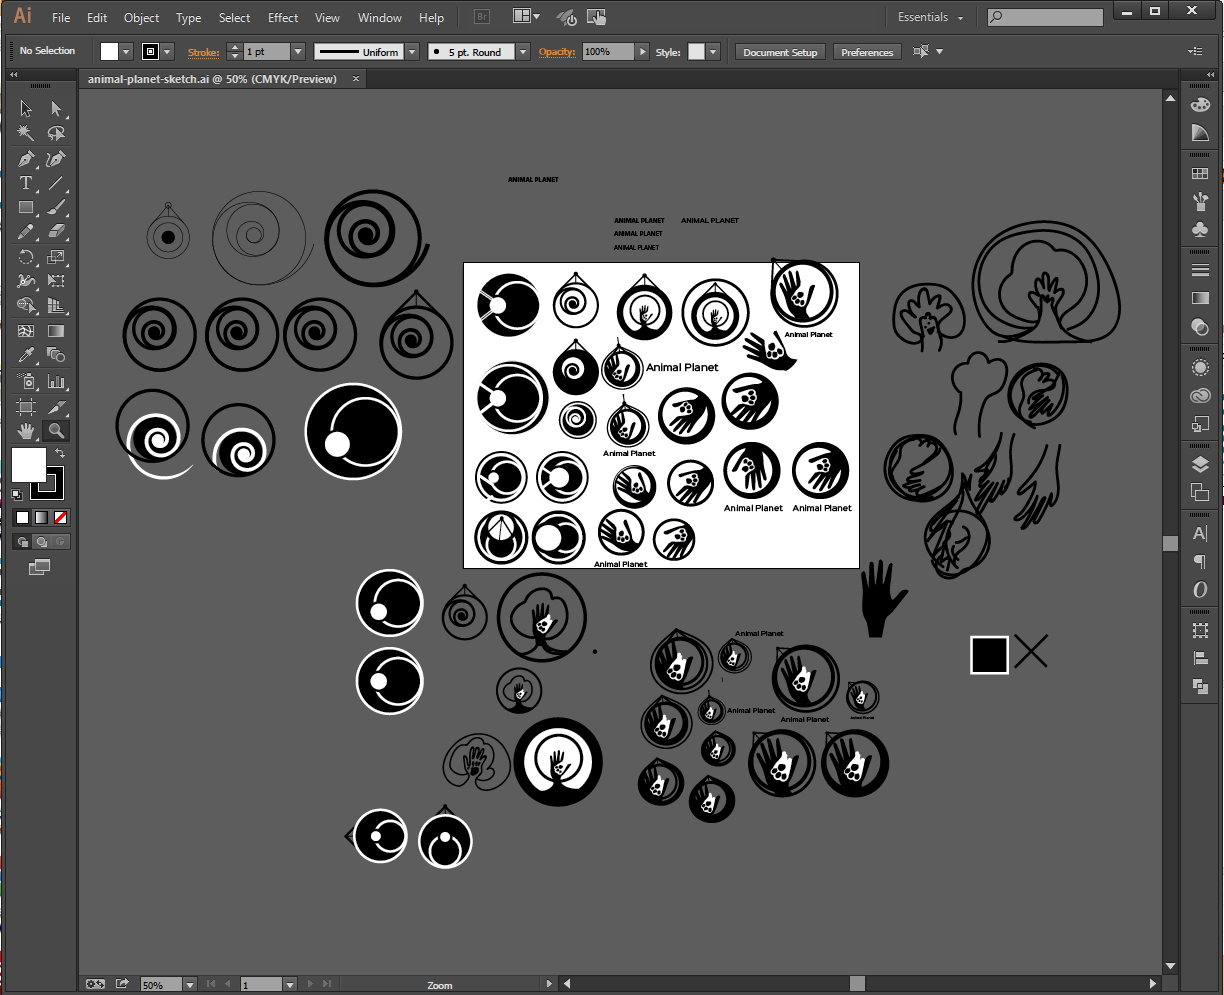Click the Document Setup button

tap(780, 52)
